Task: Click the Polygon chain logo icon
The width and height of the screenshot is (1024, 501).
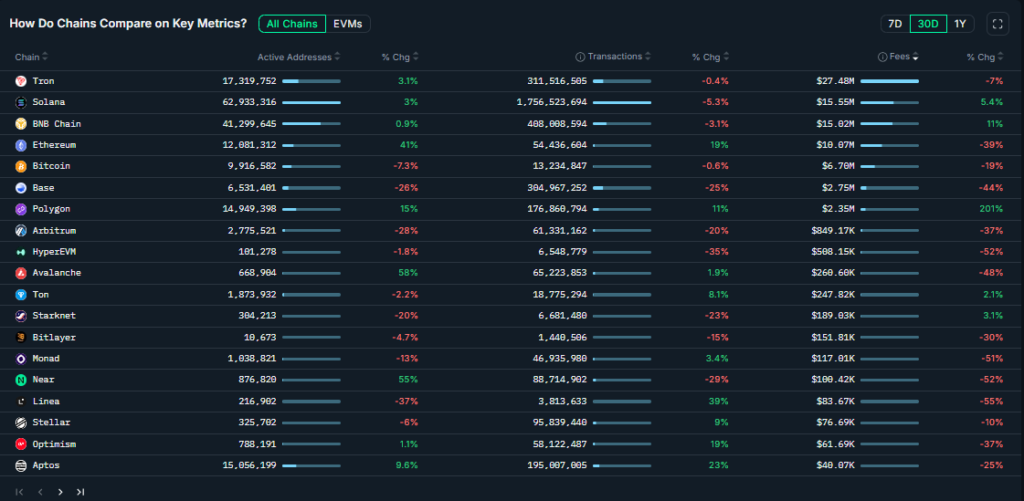Action: point(21,209)
